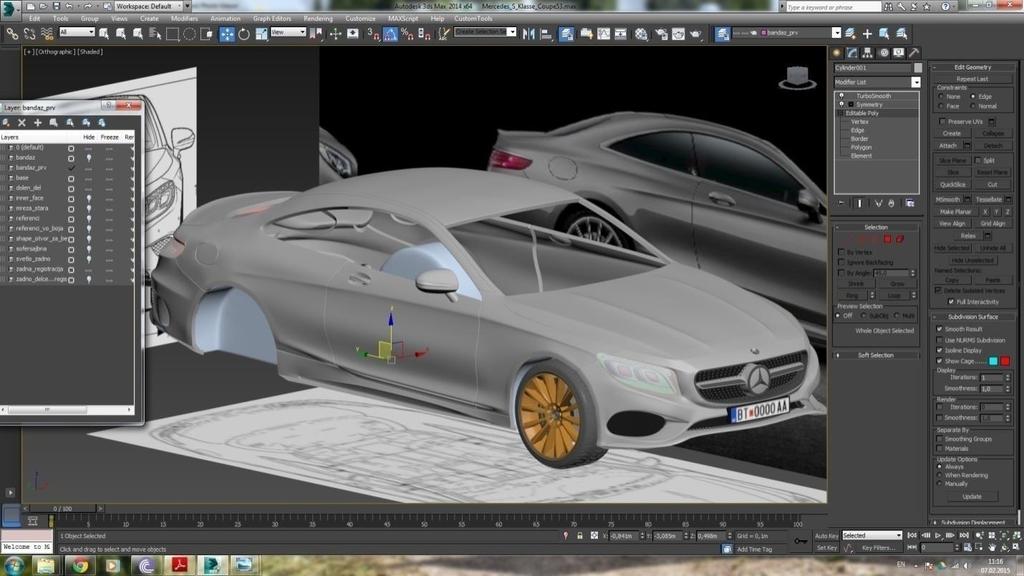
Task: Activate the Select and Move tool
Action: 227,34
